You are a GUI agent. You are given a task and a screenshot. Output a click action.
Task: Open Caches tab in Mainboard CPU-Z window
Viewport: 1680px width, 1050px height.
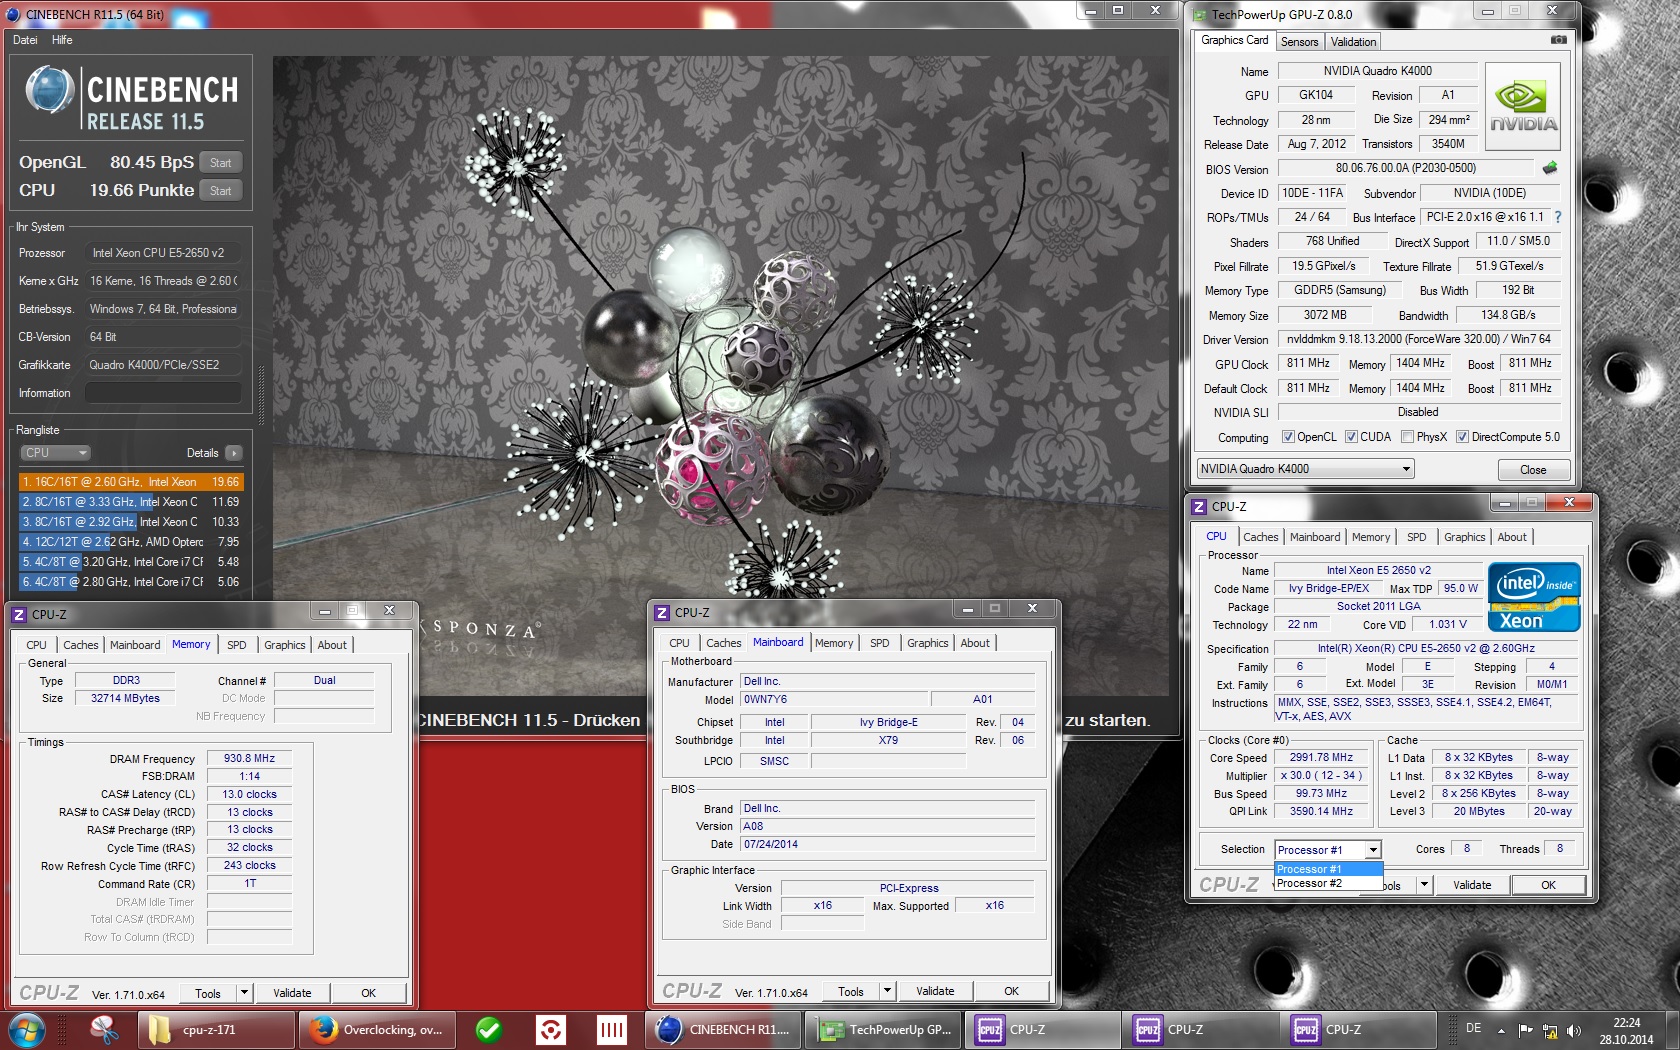click(x=723, y=643)
